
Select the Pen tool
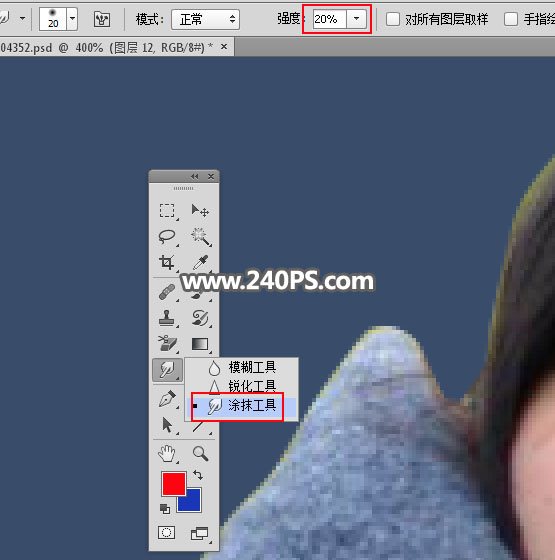167,398
